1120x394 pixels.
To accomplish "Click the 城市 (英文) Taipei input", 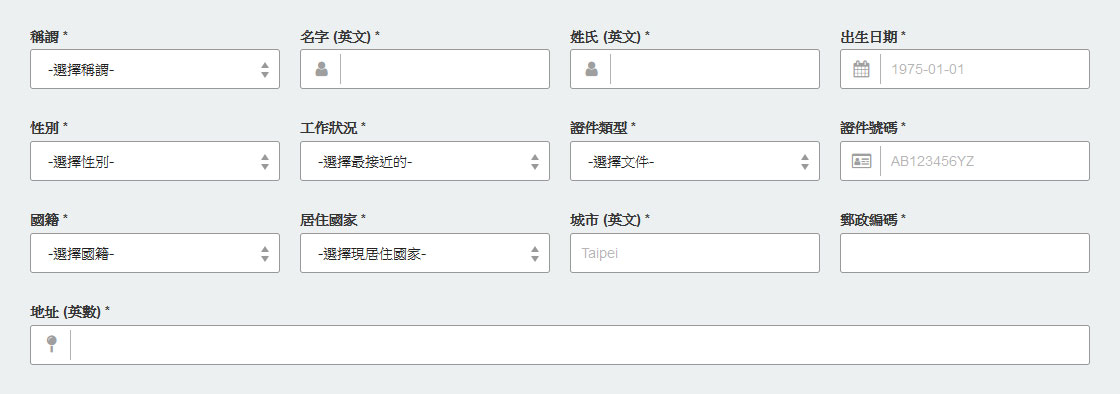I will [x=695, y=253].
